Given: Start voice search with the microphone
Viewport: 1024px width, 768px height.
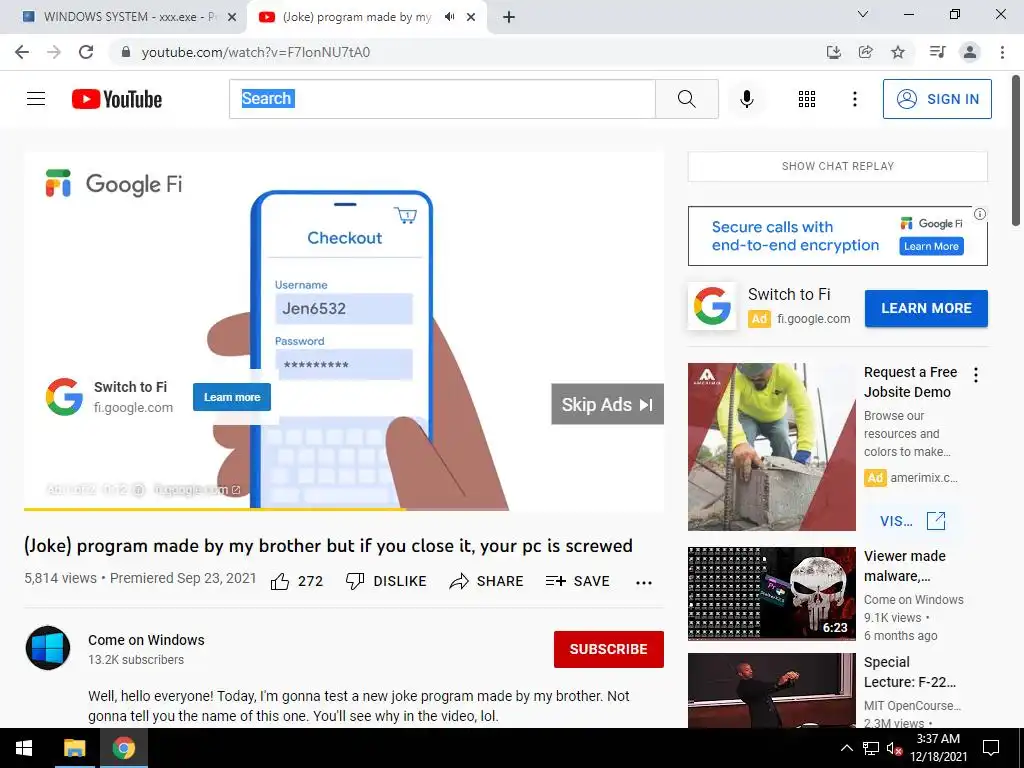Looking at the screenshot, I should click(747, 99).
